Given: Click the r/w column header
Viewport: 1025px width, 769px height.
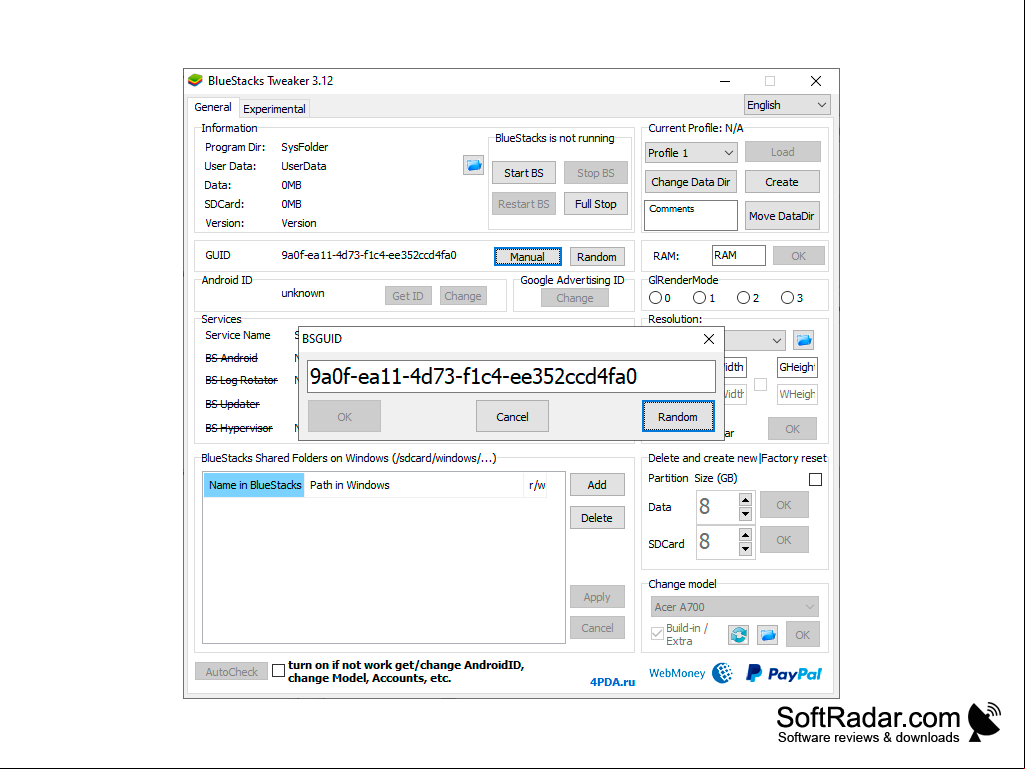Looking at the screenshot, I should [537, 485].
